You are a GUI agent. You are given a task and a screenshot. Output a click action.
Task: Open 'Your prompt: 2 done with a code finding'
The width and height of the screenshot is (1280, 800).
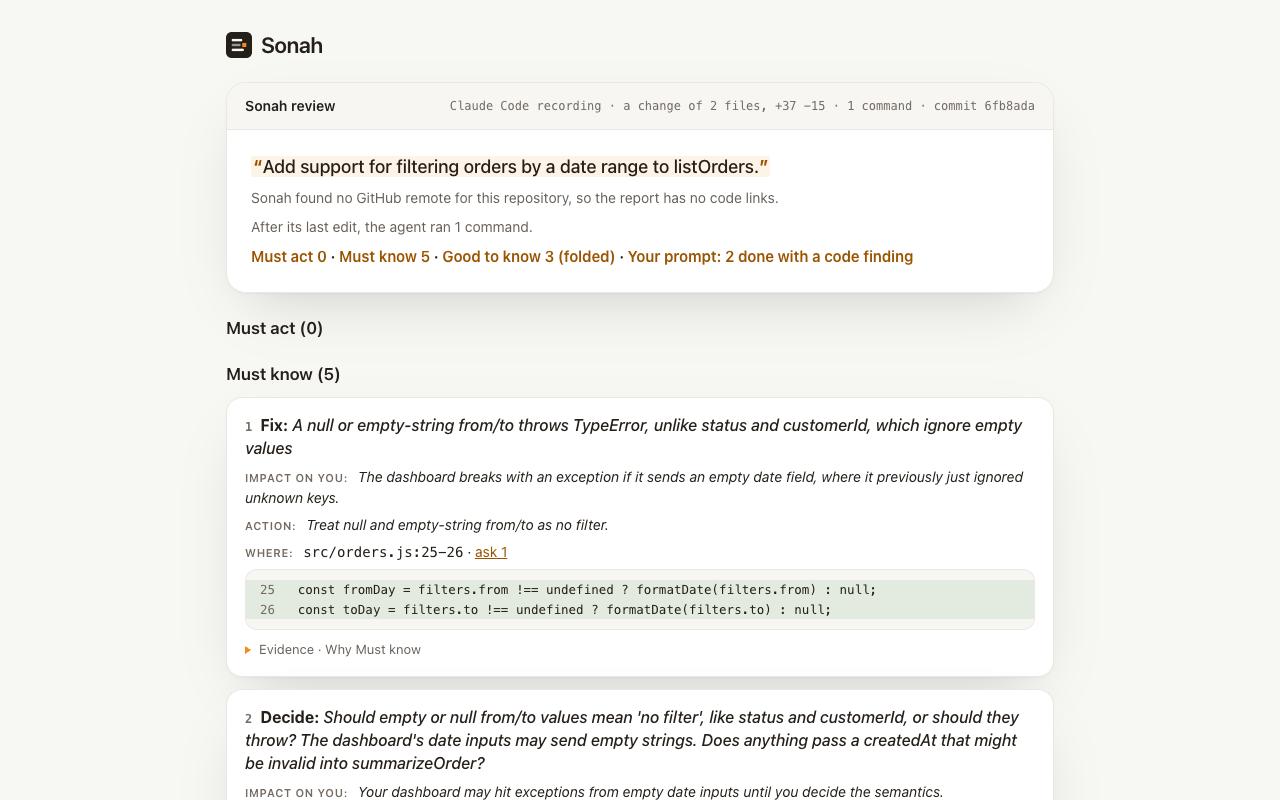pyautogui.click(x=770, y=257)
